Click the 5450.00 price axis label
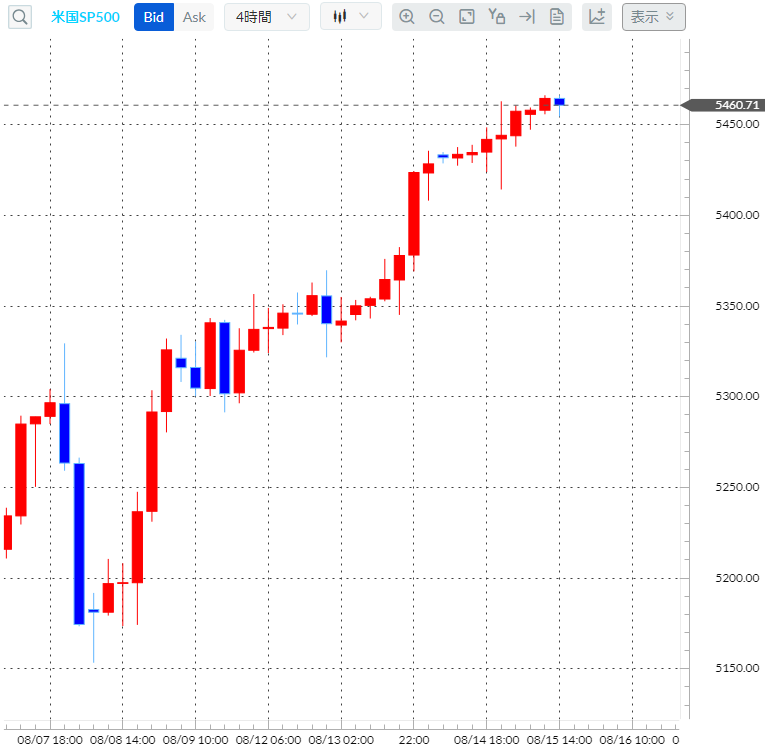 pos(737,124)
